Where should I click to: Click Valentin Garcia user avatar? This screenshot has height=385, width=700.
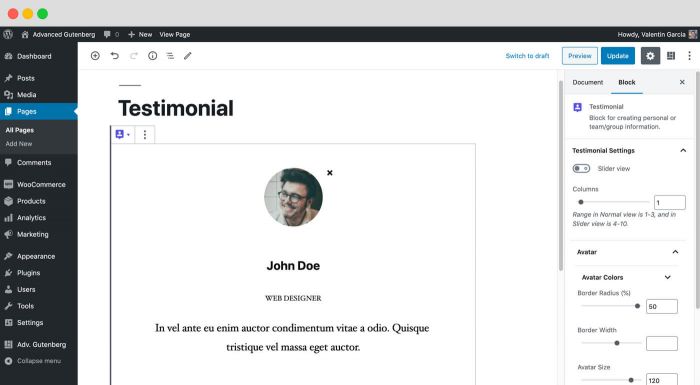tap(693, 34)
